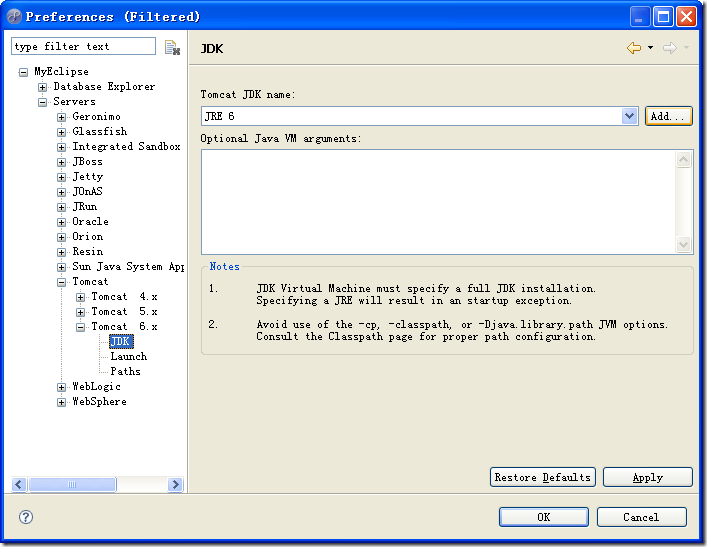Viewport: 707px width, 547px height.
Task: Expand the JOnAS server node
Action: click(61, 192)
